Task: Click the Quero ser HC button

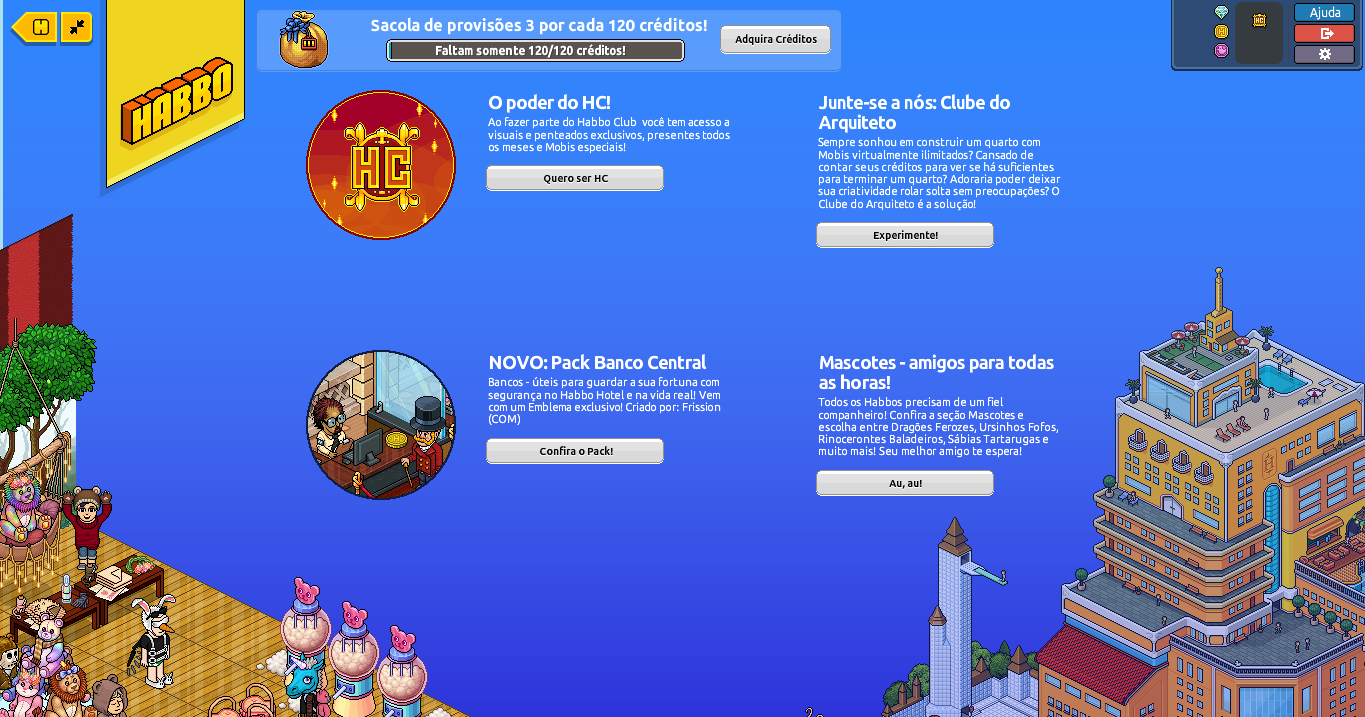Action: [575, 178]
